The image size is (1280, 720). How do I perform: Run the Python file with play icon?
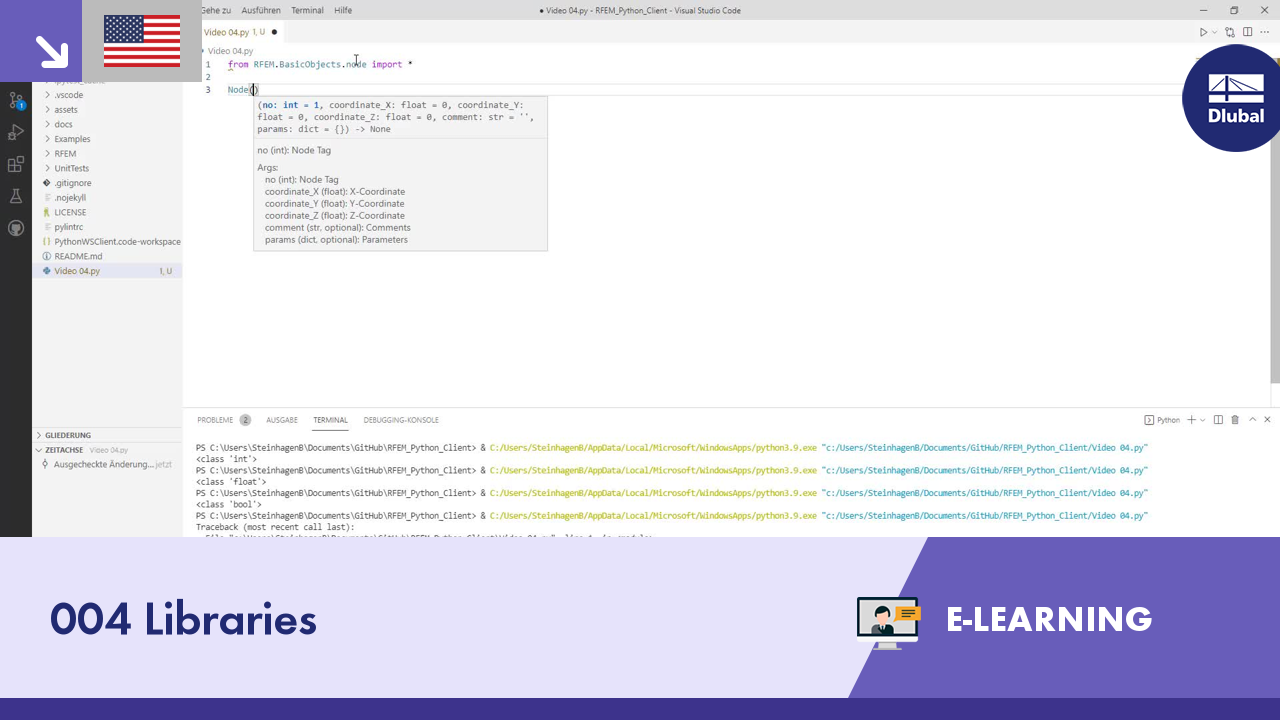(1203, 32)
